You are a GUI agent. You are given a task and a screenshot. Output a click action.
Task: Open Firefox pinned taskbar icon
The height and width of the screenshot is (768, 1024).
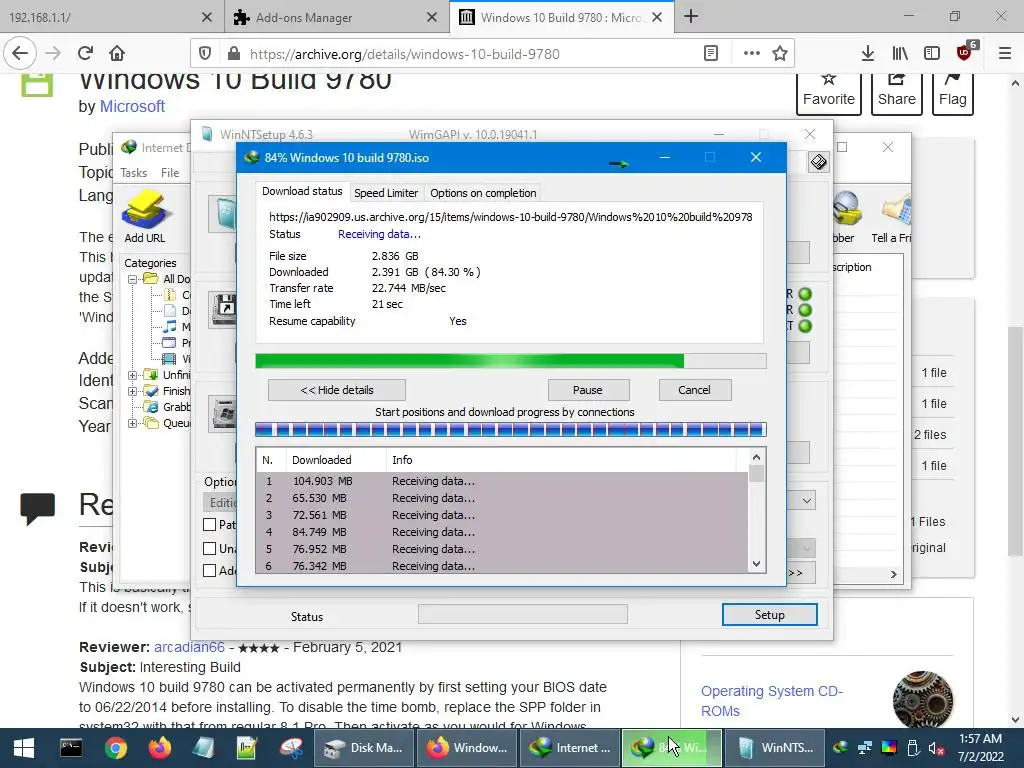[159, 748]
